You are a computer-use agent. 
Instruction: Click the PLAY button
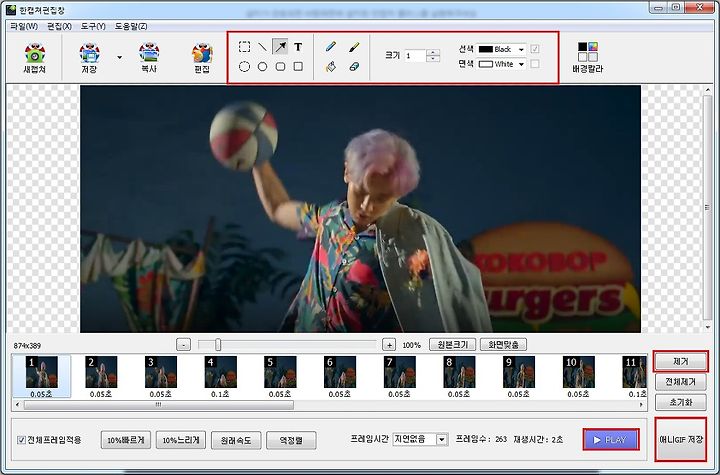coord(611,440)
